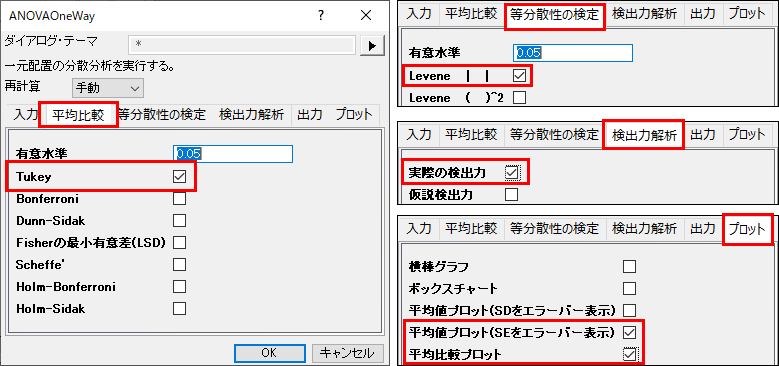Open the 再計算 dropdown set to 手動
The width and height of the screenshot is (779, 366).
tap(108, 88)
